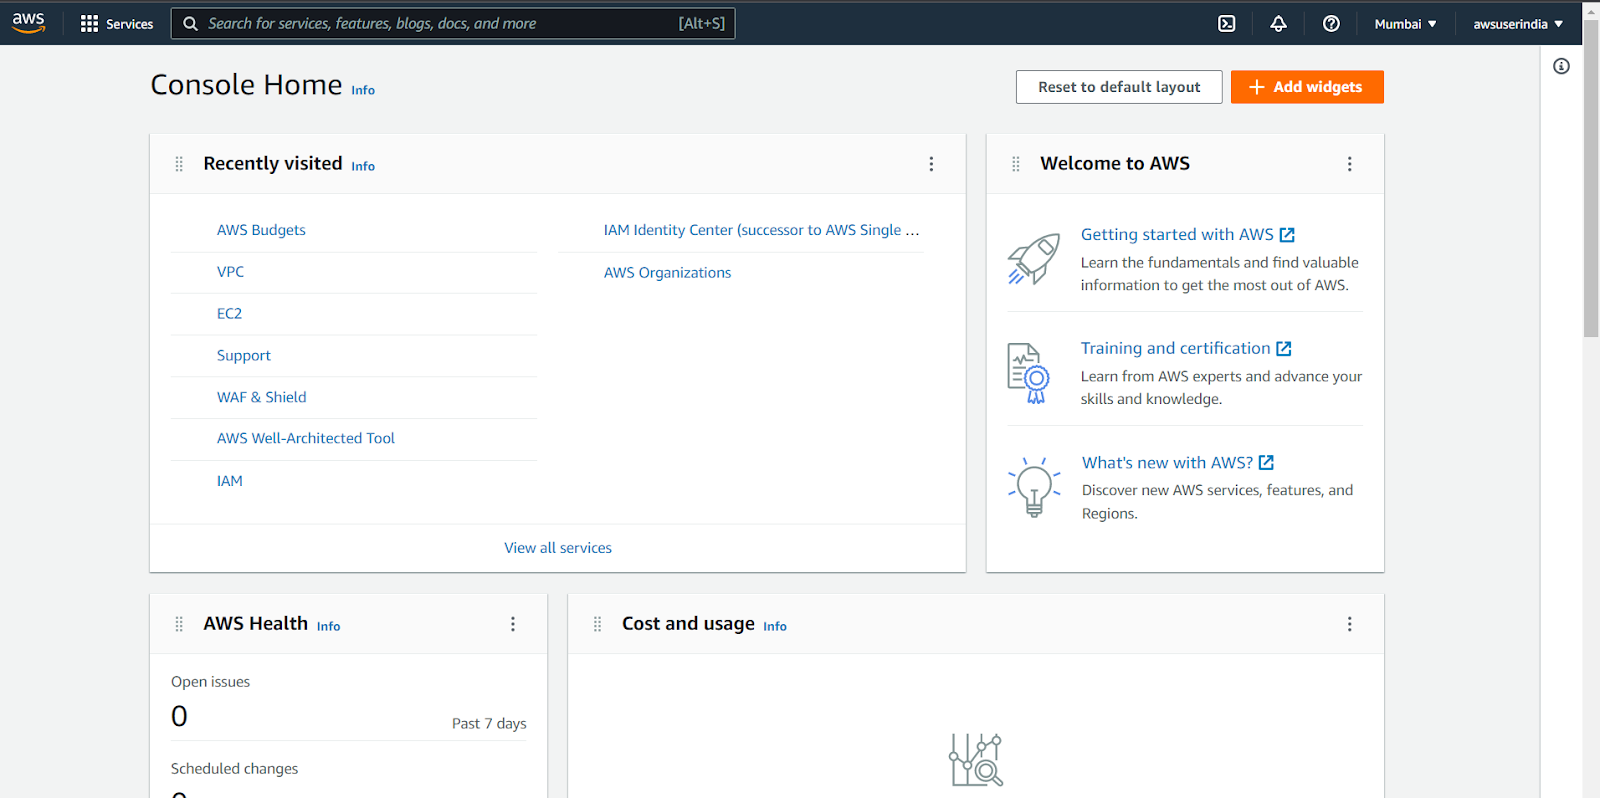This screenshot has width=1600, height=798.
Task: Open Getting started with AWS
Action: [x=1188, y=234]
